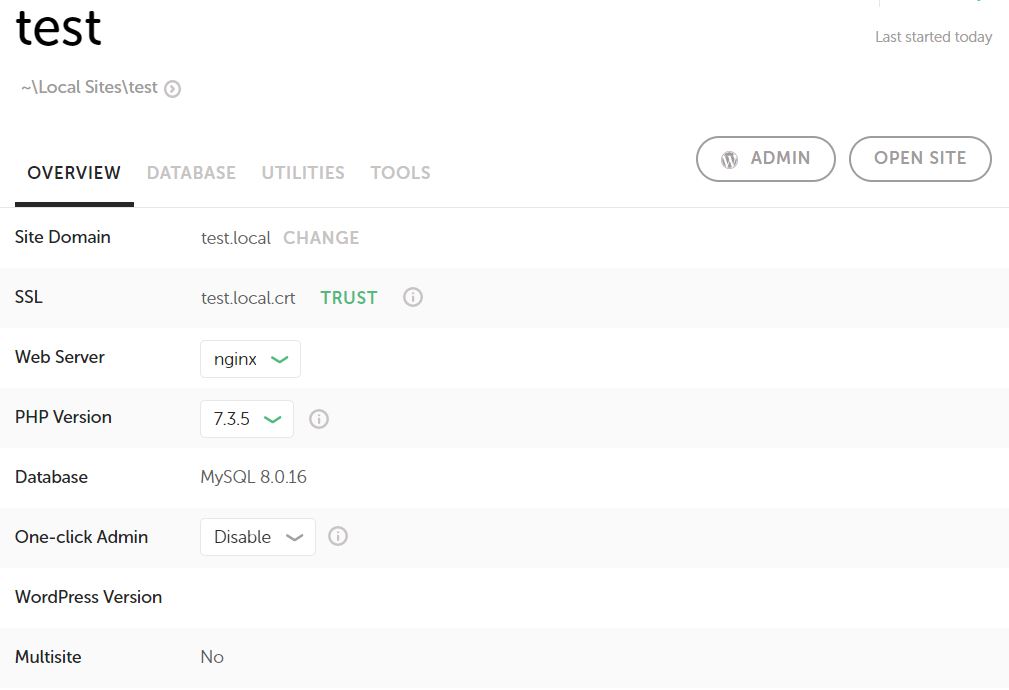
Task: Click the Site Domain row label
Action: tap(62, 237)
